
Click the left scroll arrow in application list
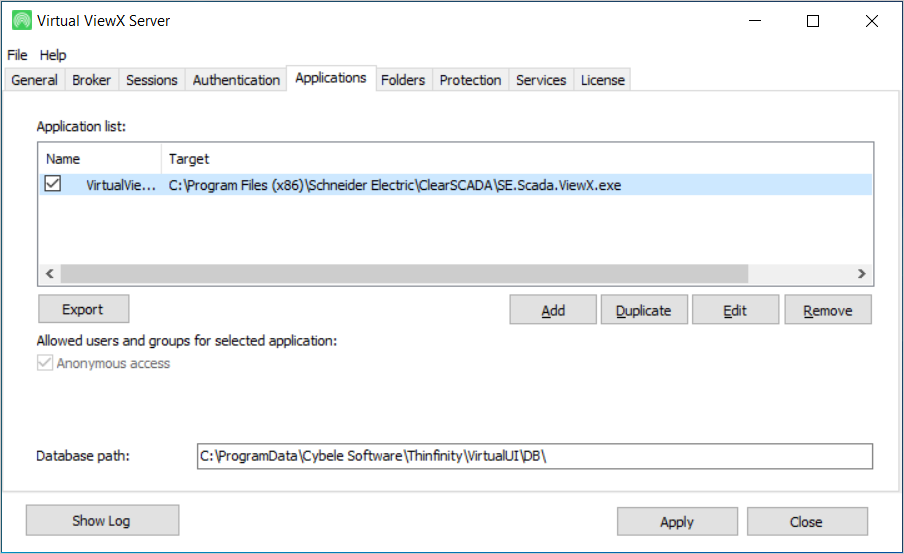49,274
